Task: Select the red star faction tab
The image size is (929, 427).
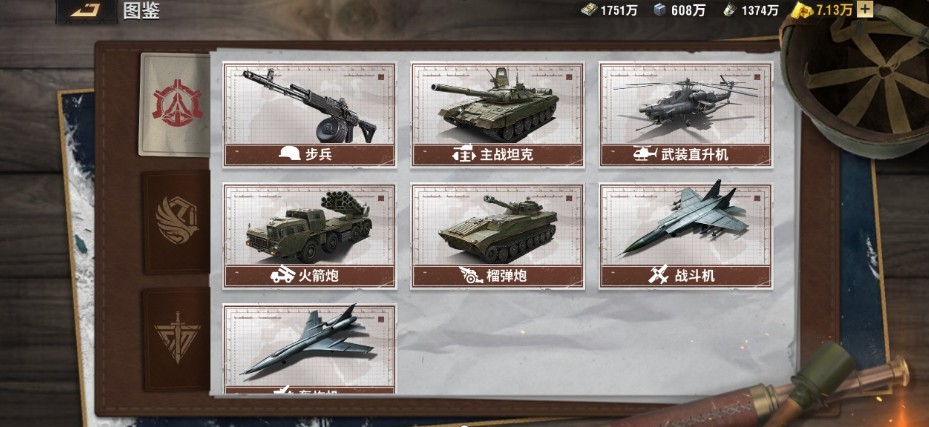Action: [x=177, y=105]
